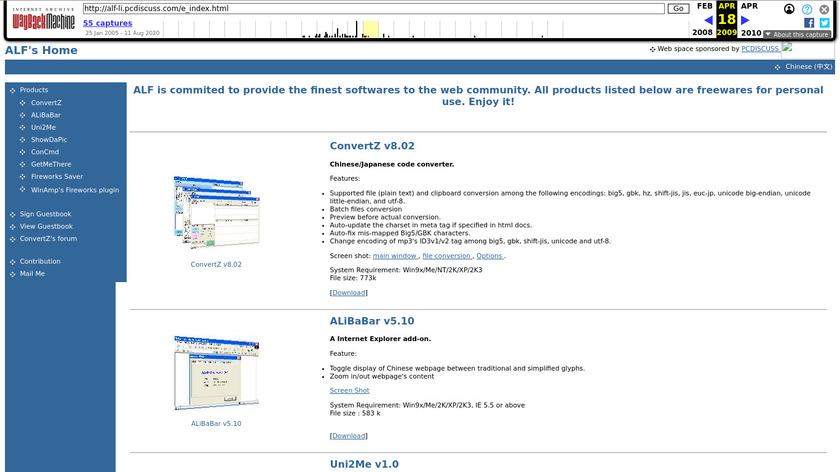Switch to Chinese (中文) version
This screenshot has width=840, height=472.
coord(808,67)
